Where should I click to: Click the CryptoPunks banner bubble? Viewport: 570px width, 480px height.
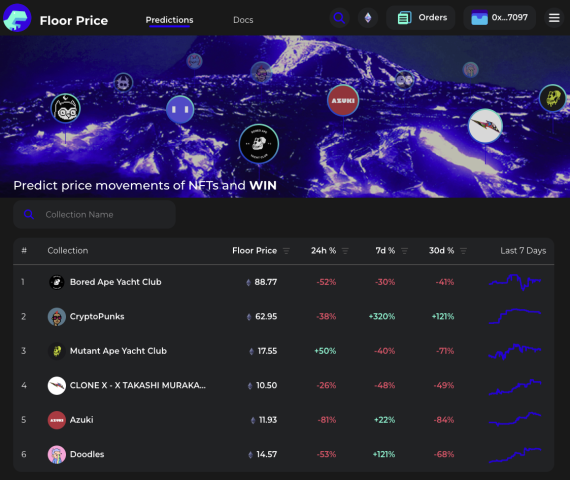261,73
